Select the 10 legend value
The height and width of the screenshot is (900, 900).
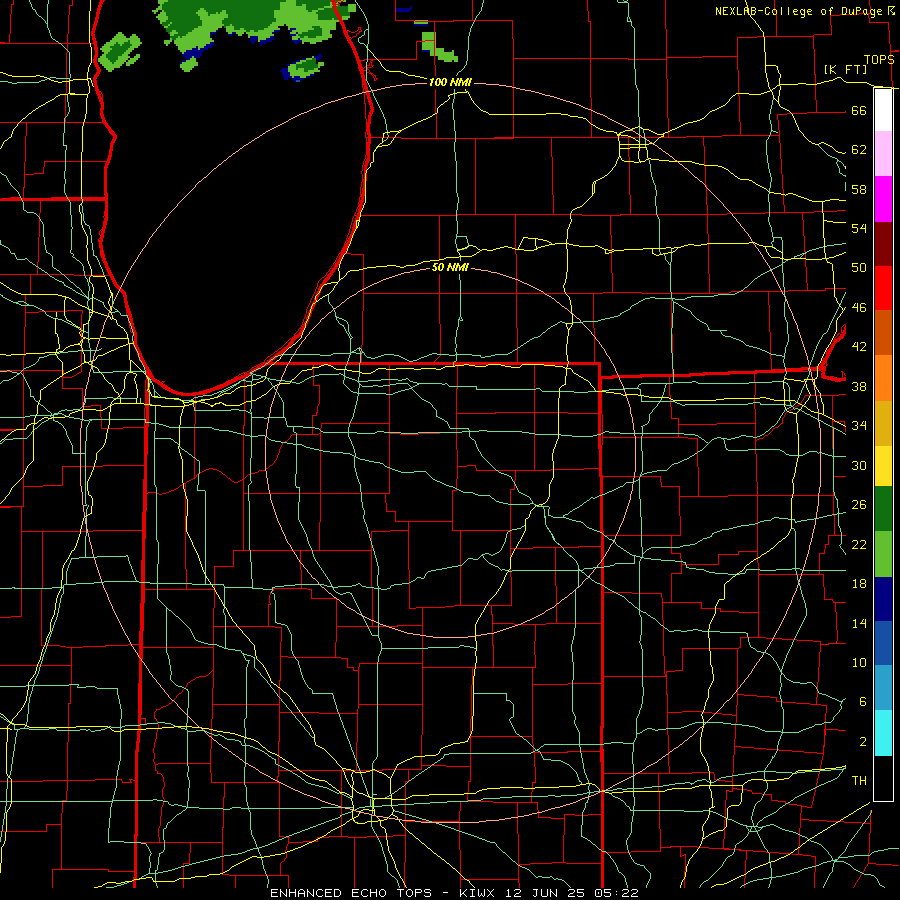point(859,662)
